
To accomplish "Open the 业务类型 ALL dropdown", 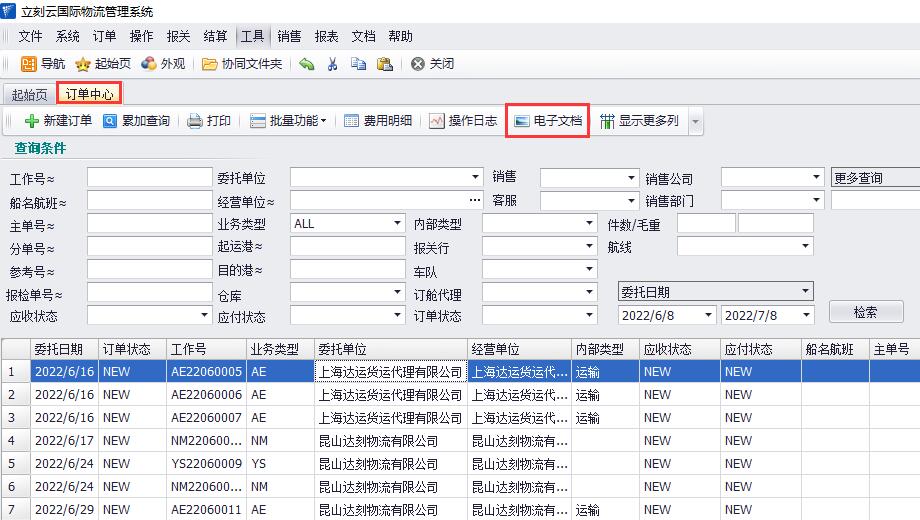I will (x=397, y=224).
